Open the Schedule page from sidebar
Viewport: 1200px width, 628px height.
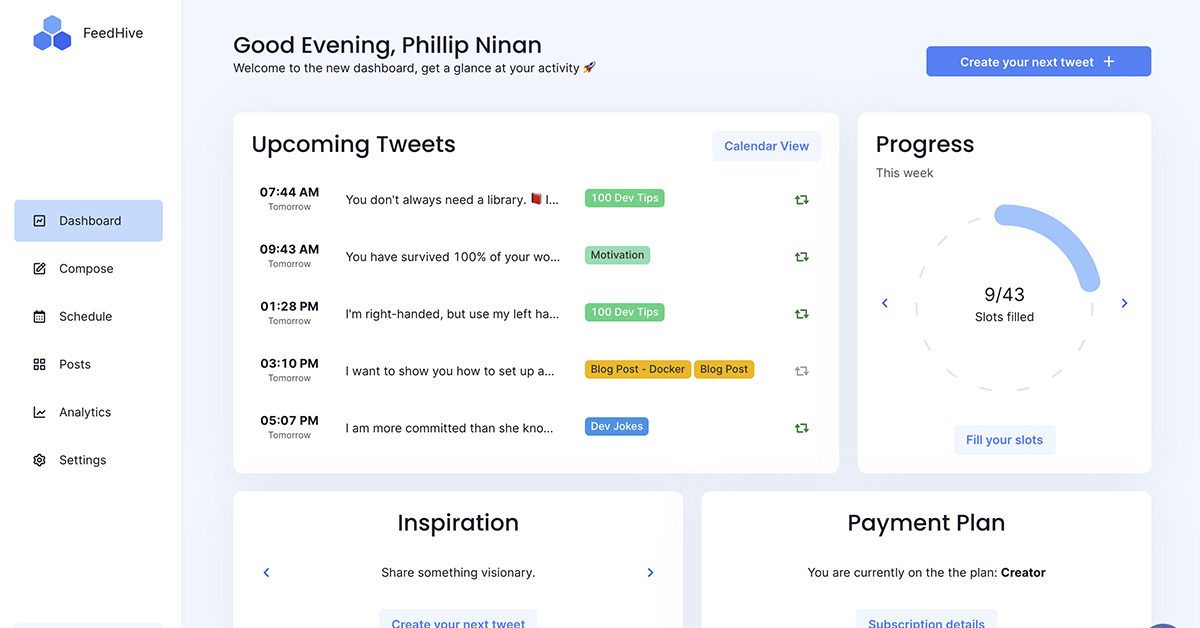click(x=85, y=317)
